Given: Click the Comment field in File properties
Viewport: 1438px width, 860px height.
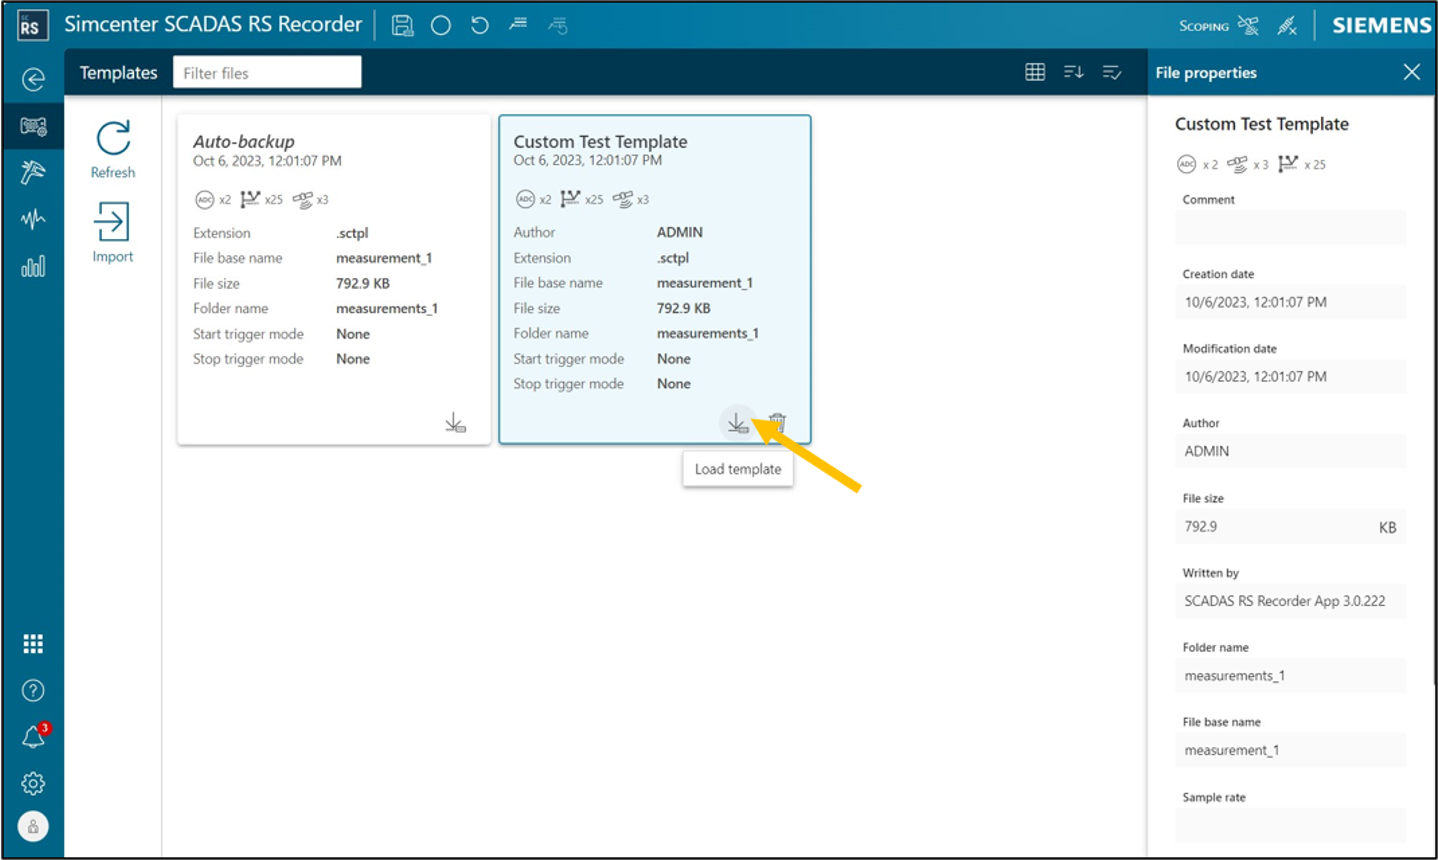Looking at the screenshot, I should 1290,229.
